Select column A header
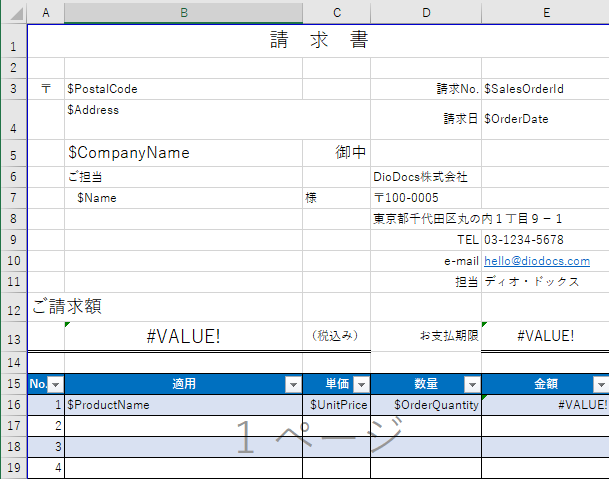 pos(46,13)
